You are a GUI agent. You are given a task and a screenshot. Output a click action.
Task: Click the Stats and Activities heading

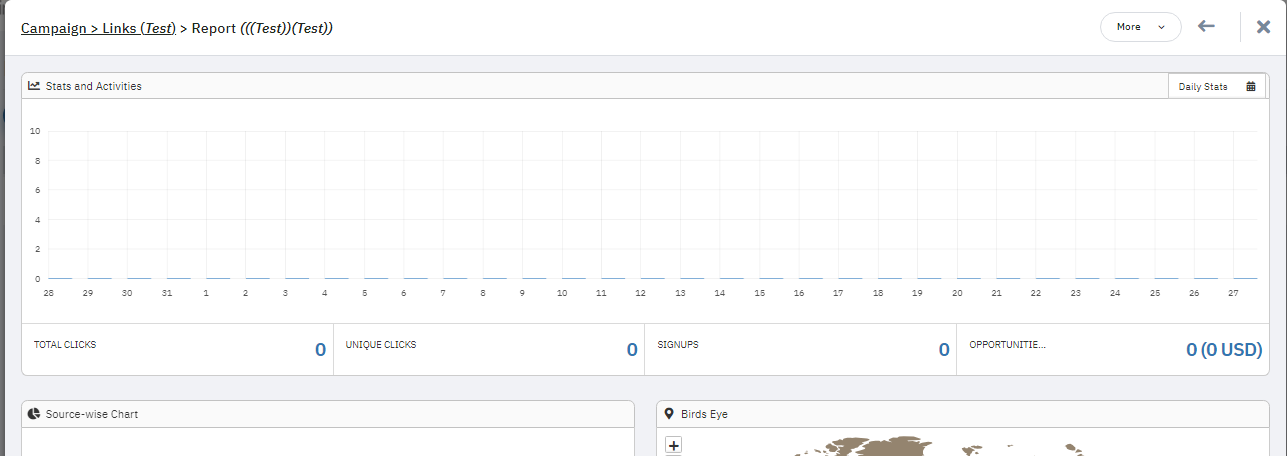tap(94, 86)
